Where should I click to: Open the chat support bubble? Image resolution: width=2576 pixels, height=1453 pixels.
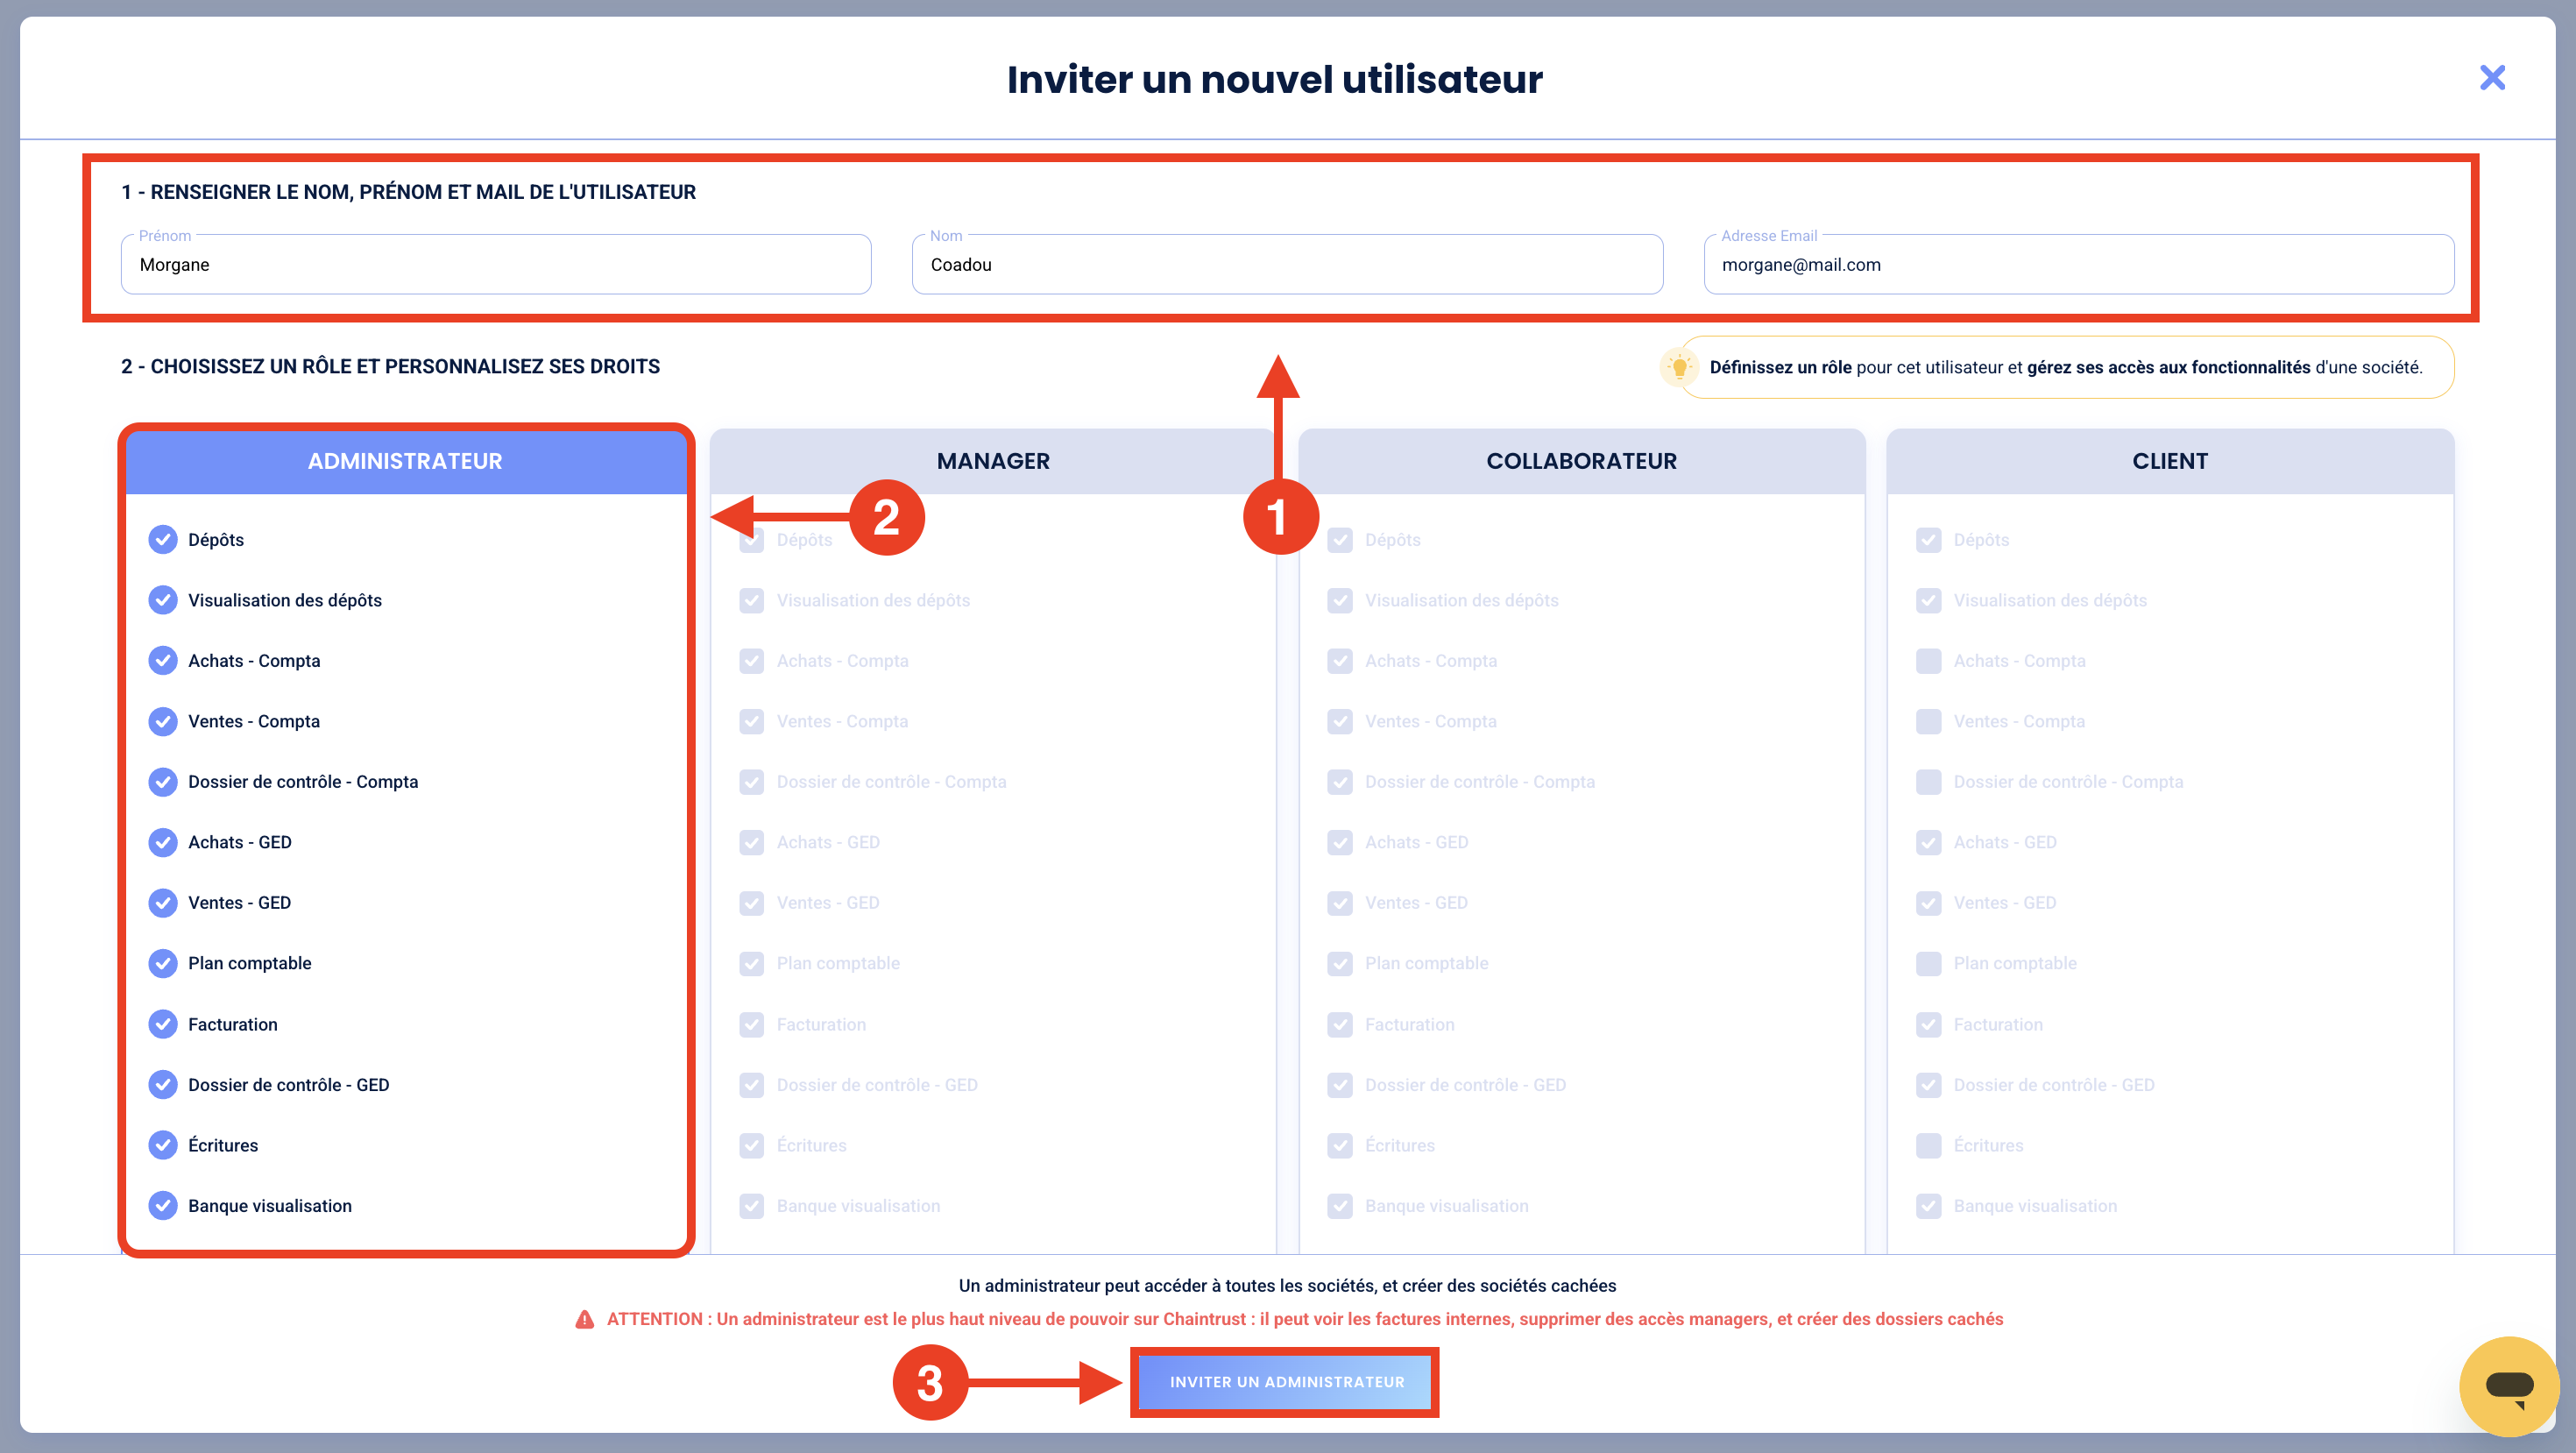[x=2509, y=1386]
